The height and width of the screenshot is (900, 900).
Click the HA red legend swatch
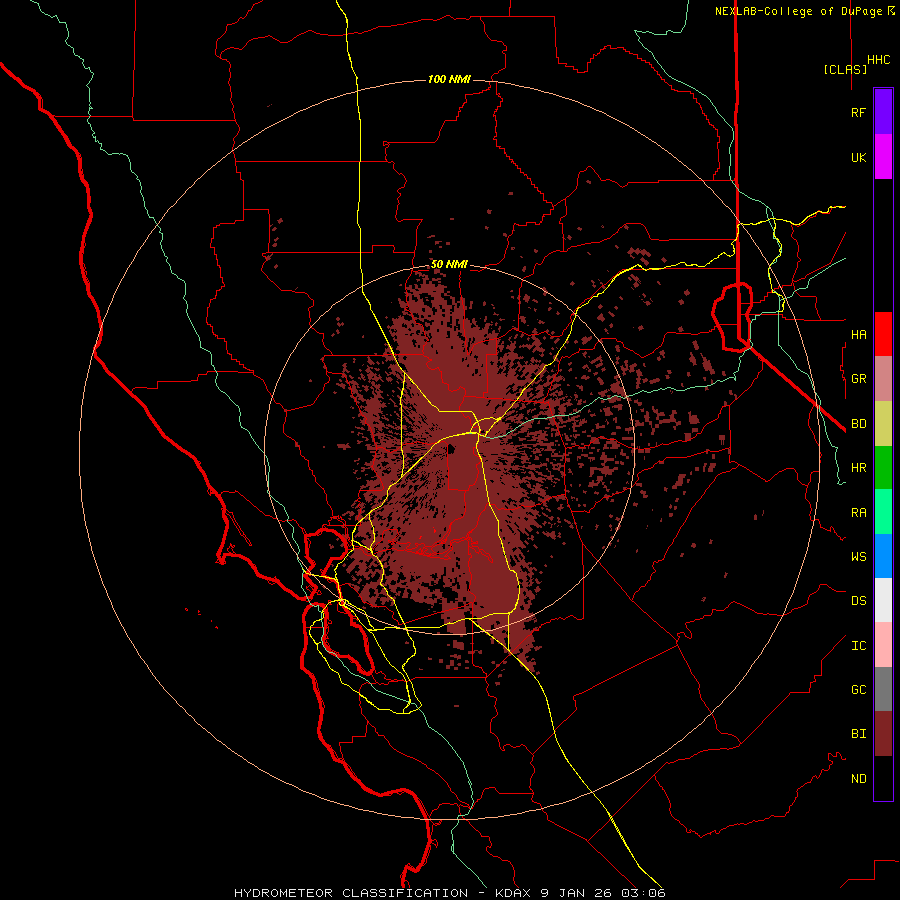883,334
